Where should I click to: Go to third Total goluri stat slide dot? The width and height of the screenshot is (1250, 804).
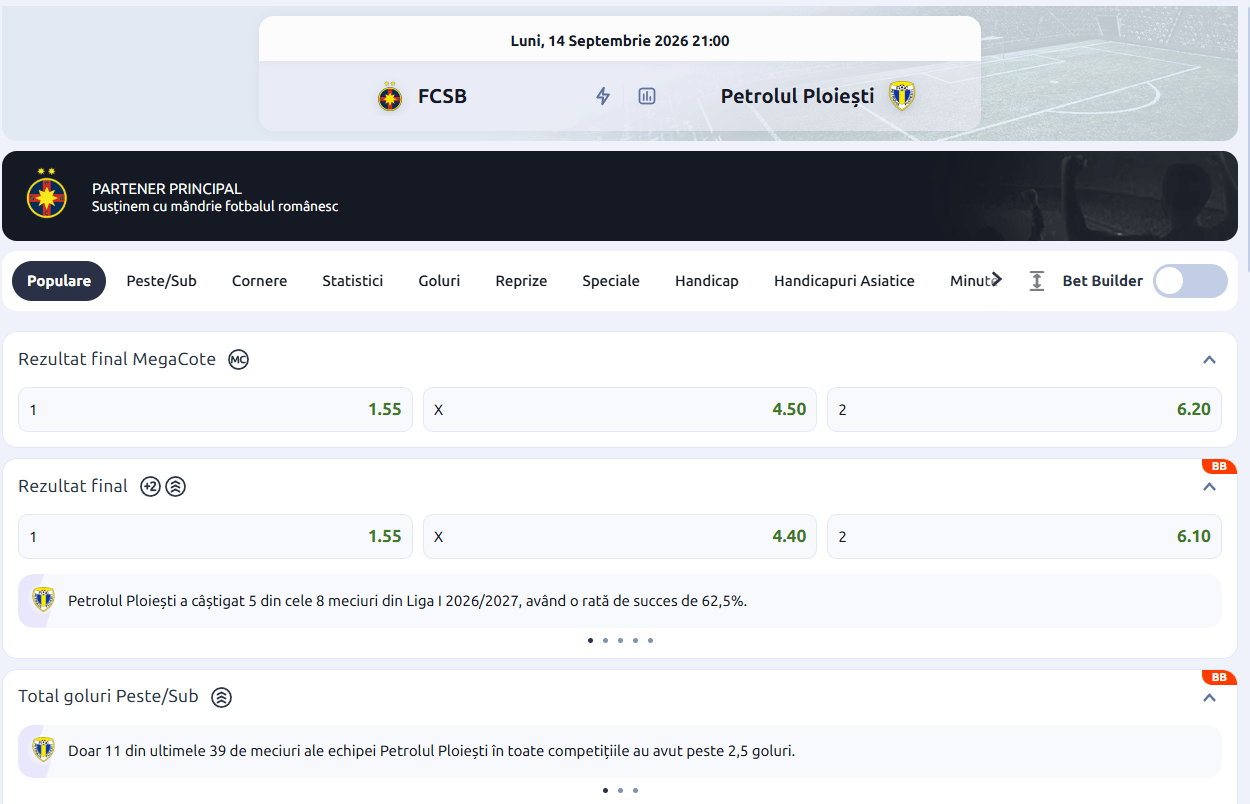click(x=635, y=790)
